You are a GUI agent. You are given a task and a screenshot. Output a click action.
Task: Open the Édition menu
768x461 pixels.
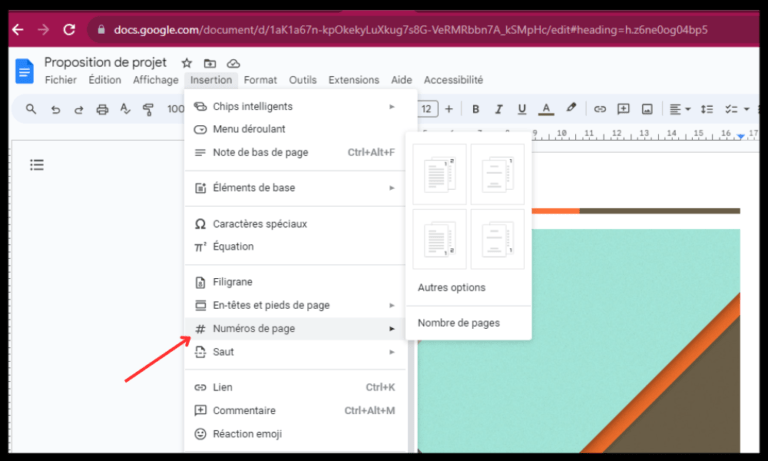[x=105, y=80]
